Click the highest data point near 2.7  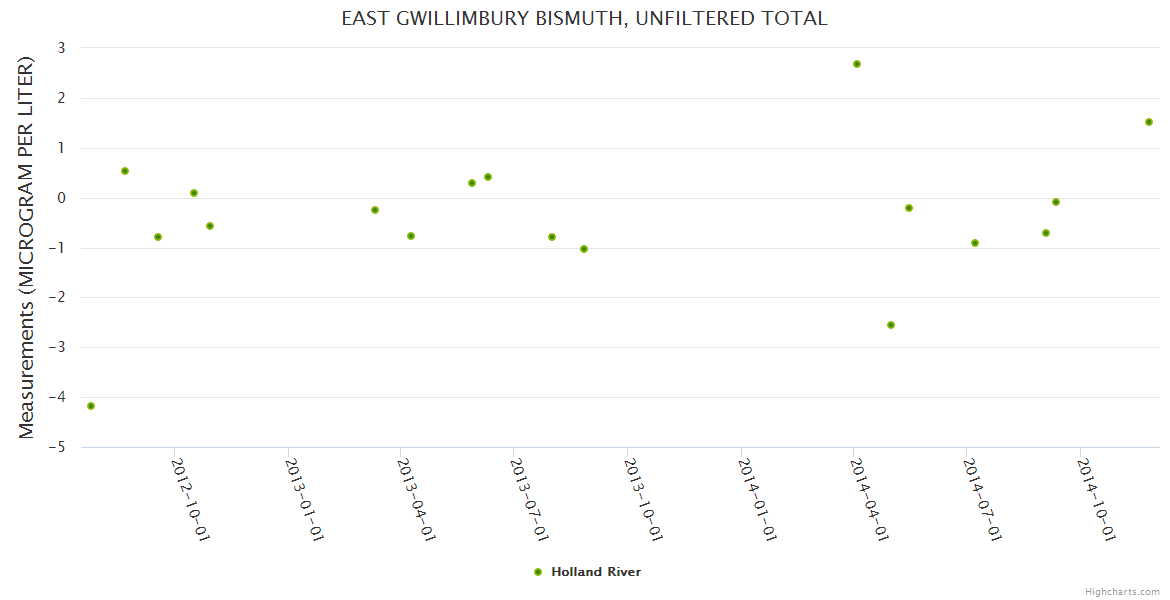pos(857,64)
